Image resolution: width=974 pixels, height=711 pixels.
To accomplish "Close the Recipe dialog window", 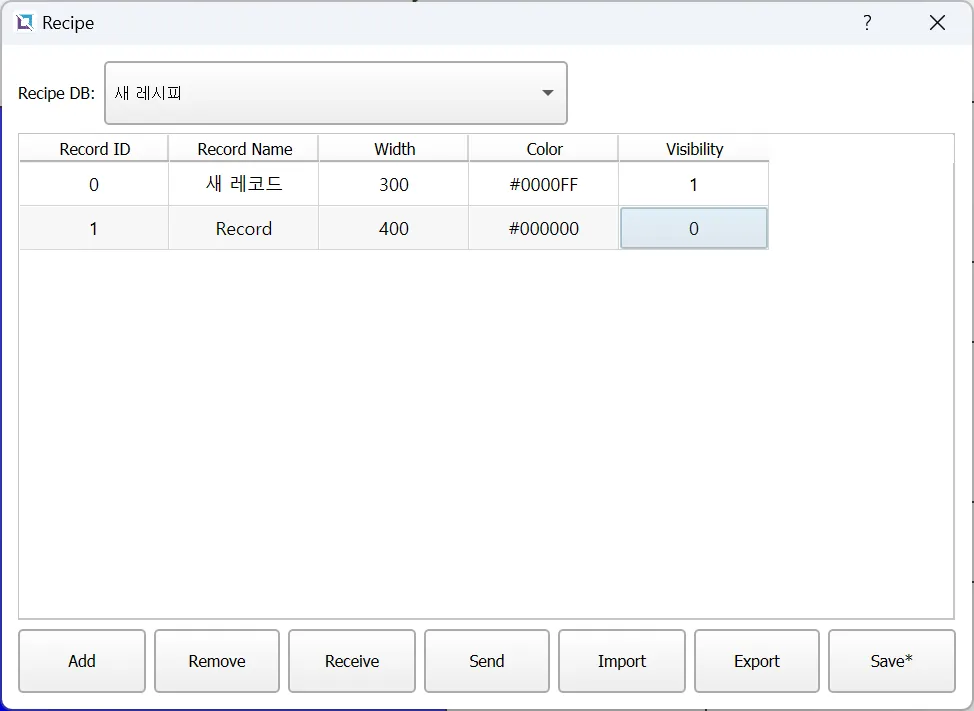I will [937, 23].
